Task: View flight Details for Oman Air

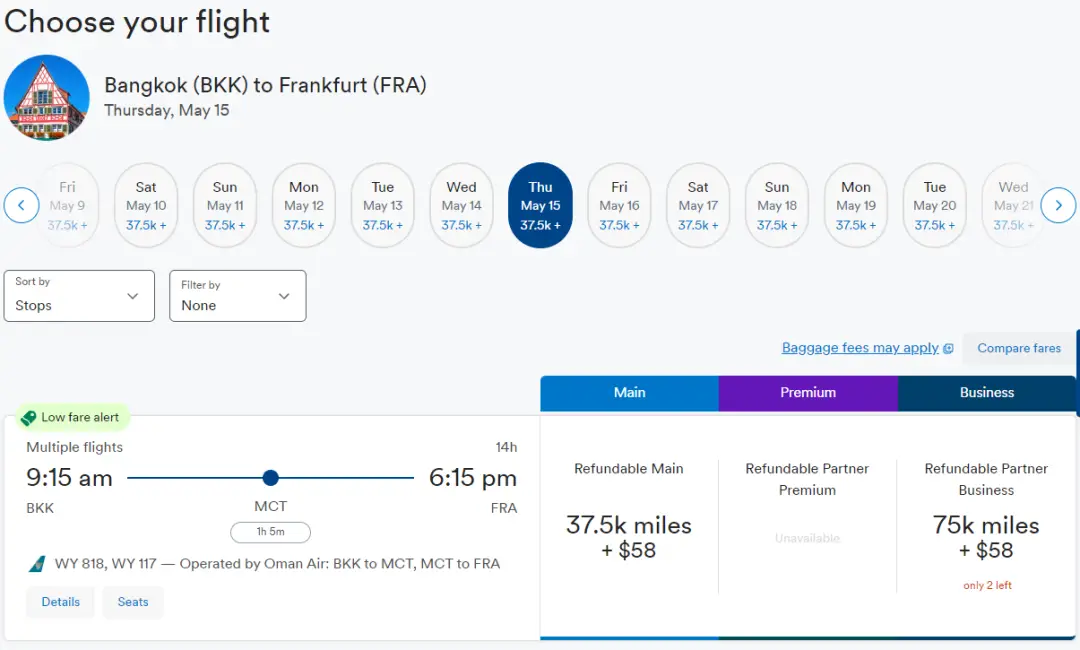Action: (x=60, y=602)
